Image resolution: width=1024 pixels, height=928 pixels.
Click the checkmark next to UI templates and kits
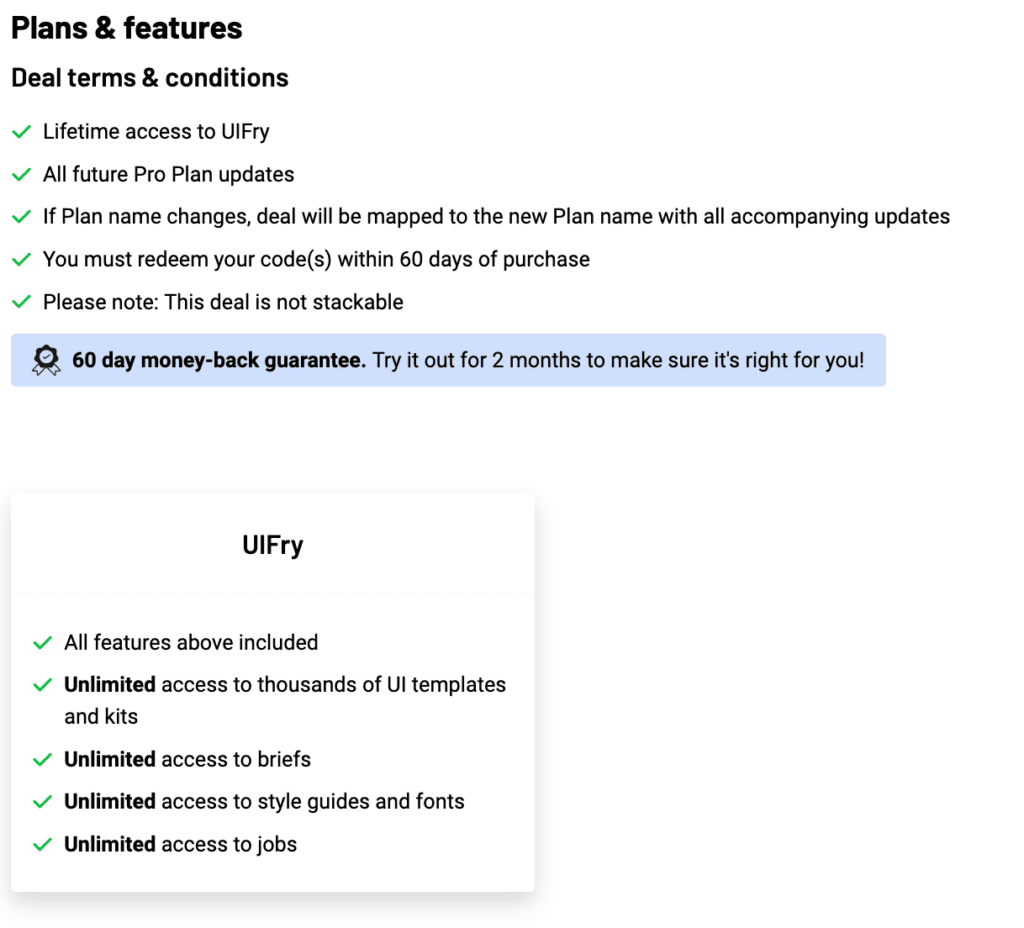click(42, 685)
